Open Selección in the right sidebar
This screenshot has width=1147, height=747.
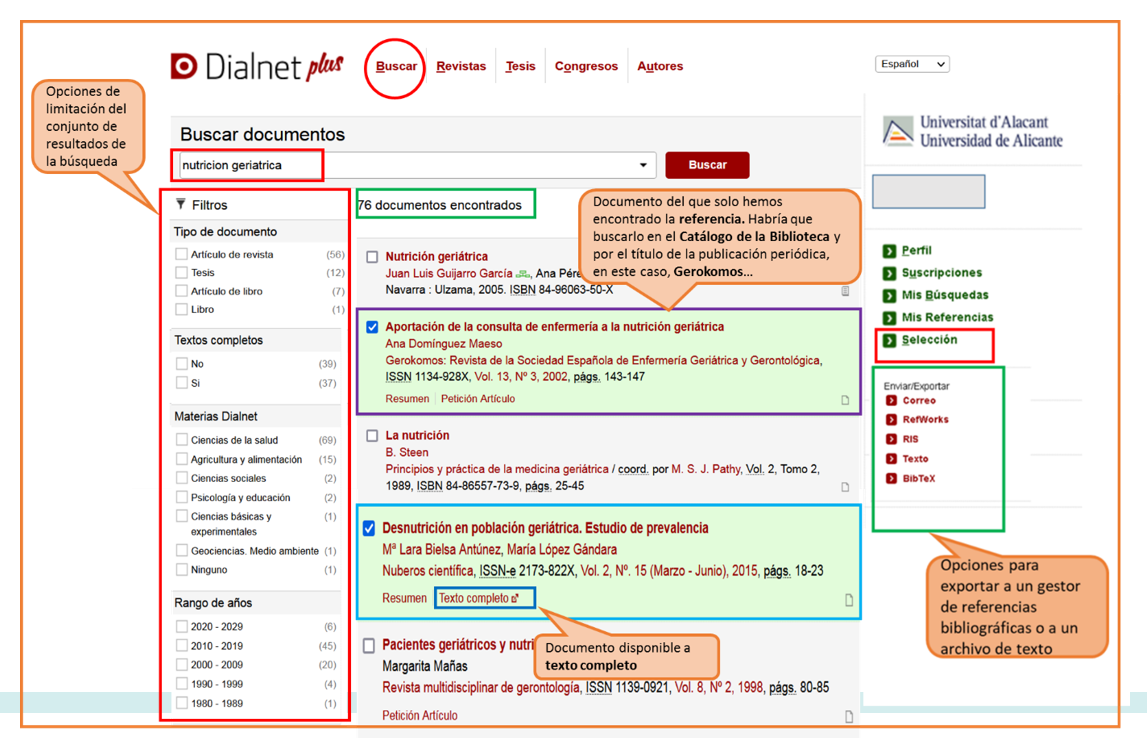click(929, 340)
